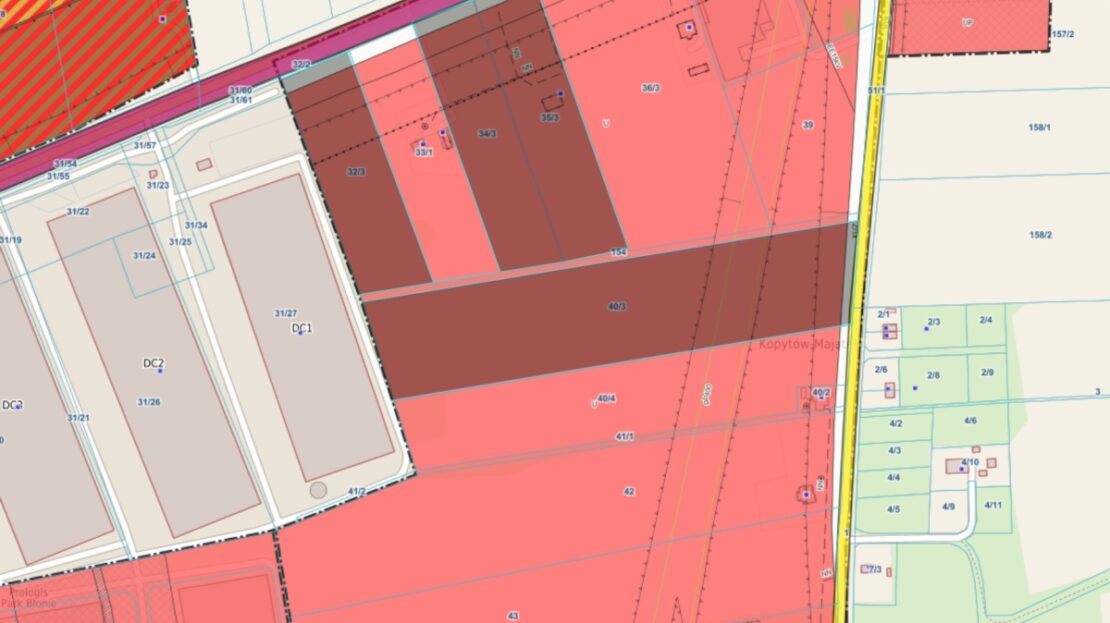Select parcel 42 in red zone
Screen dimensions: 1110x623
(x=629, y=491)
